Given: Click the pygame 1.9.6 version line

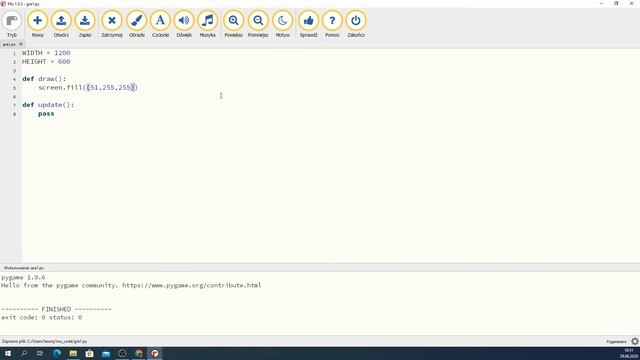Looking at the screenshot, I should pyautogui.click(x=23, y=278).
